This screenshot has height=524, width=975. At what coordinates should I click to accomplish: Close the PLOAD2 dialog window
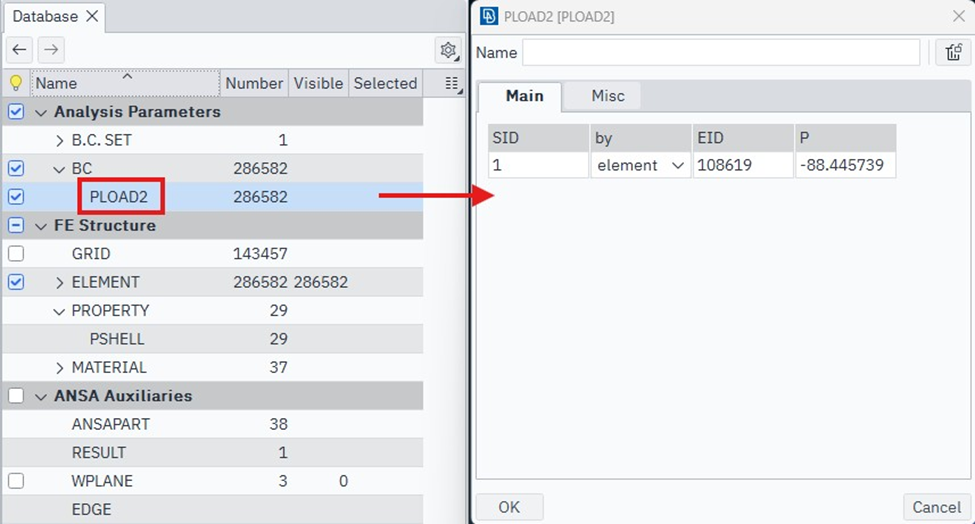coord(959,16)
